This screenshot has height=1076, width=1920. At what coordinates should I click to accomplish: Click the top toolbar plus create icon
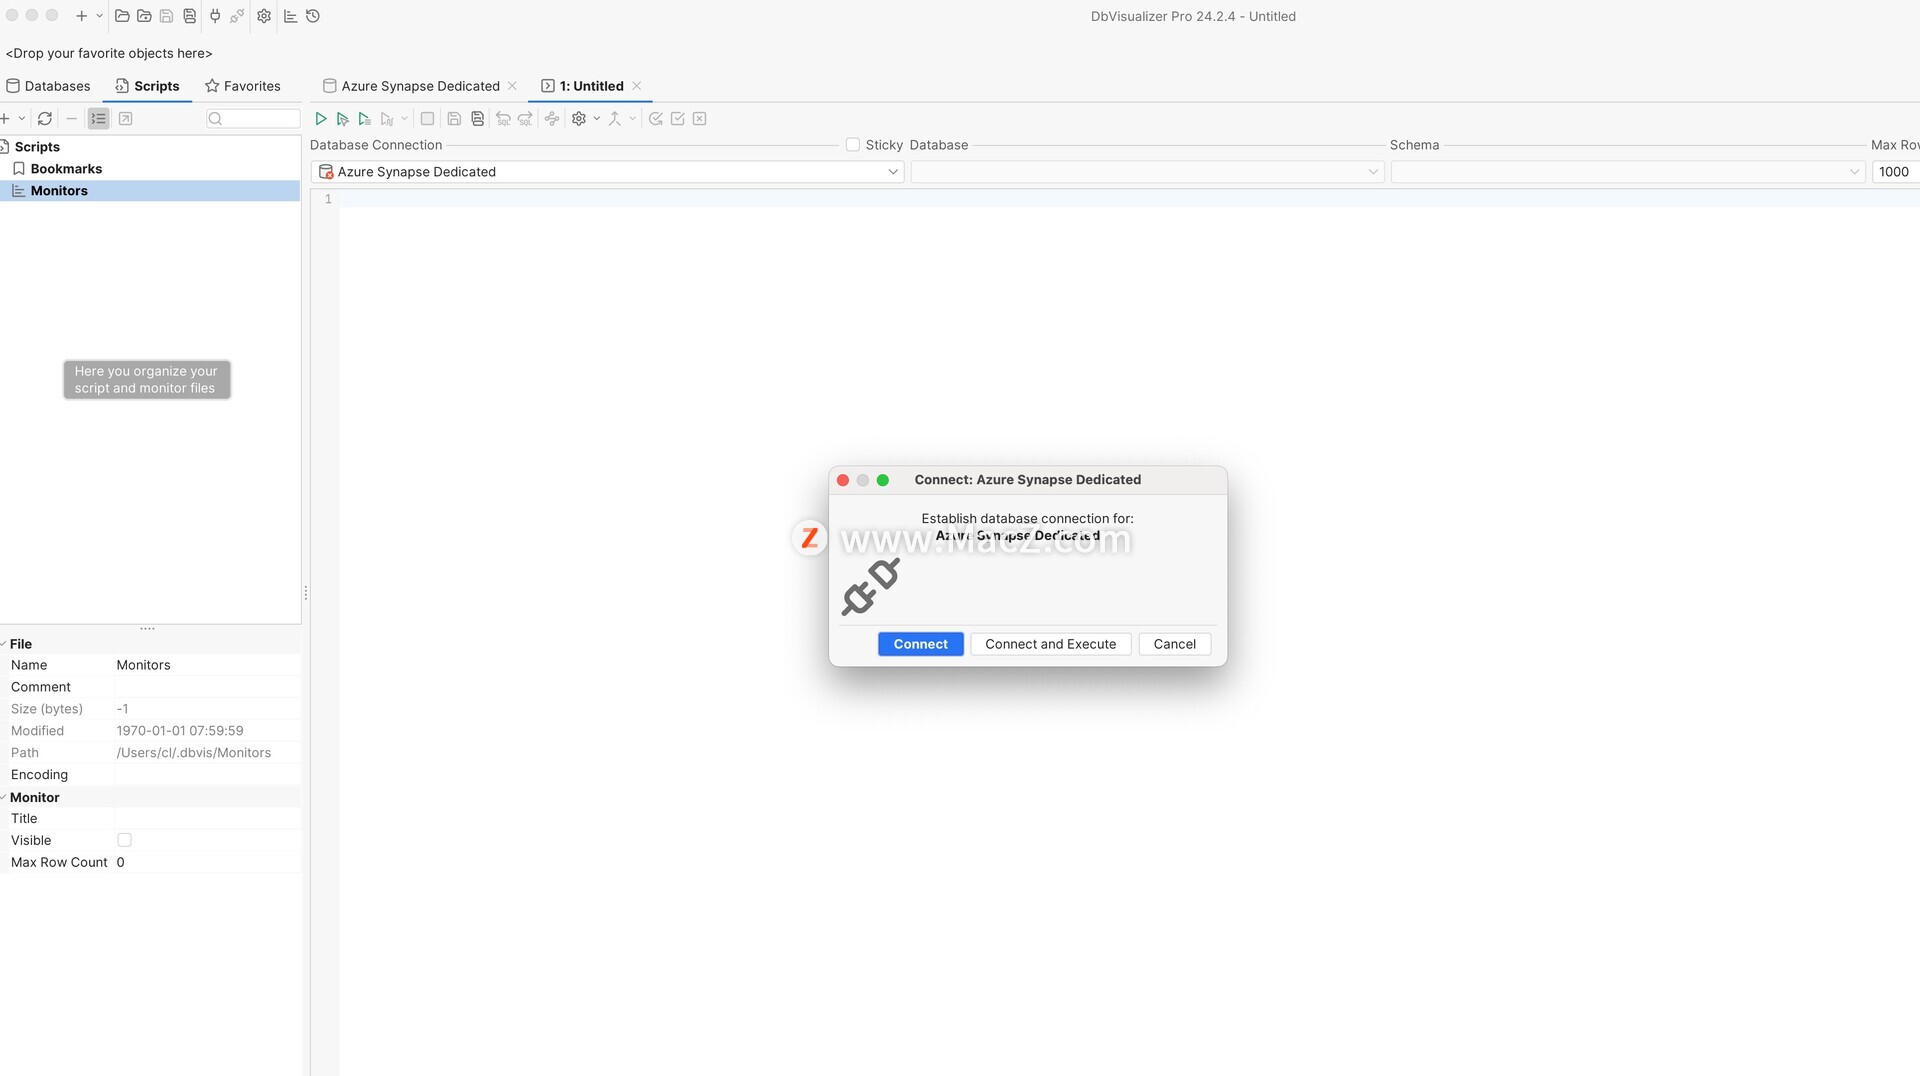82,16
